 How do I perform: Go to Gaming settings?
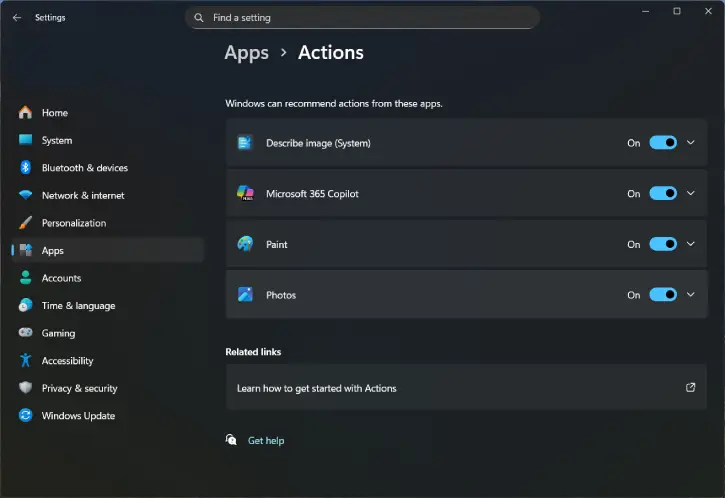click(x=108, y=333)
